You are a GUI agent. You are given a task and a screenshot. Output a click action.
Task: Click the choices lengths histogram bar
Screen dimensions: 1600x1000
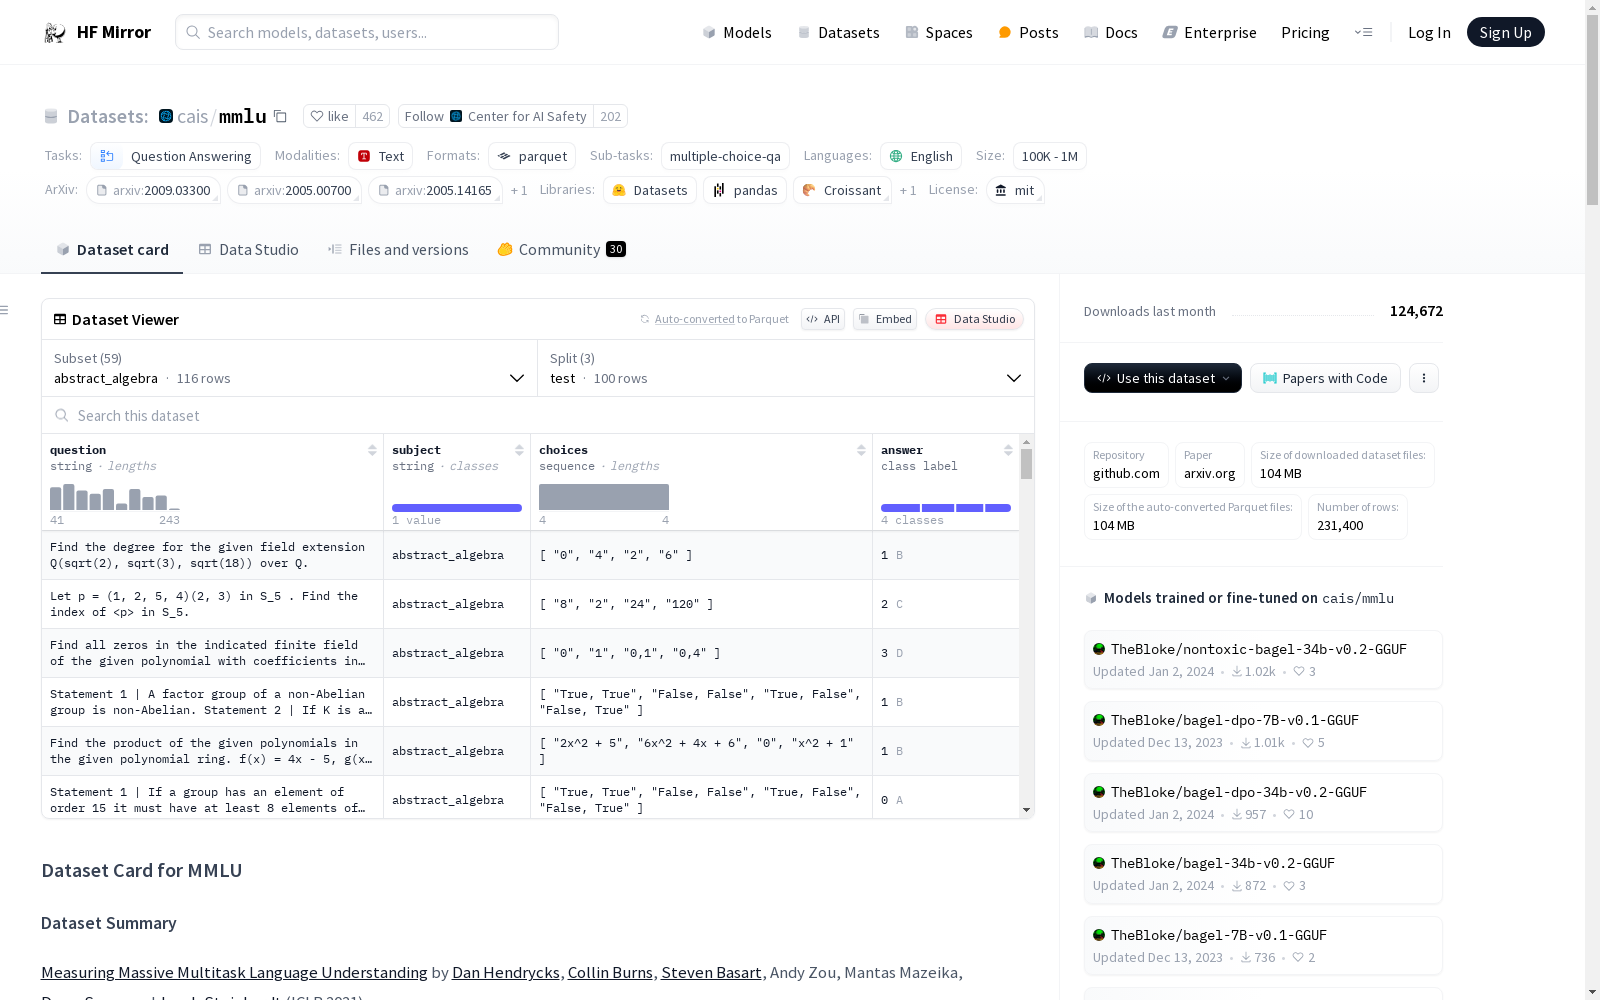click(604, 497)
